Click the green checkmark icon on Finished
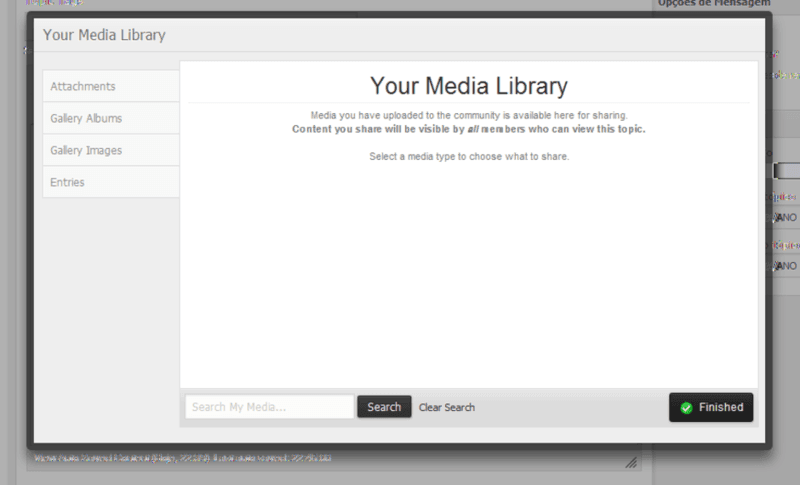The image size is (800, 485). [686, 408]
